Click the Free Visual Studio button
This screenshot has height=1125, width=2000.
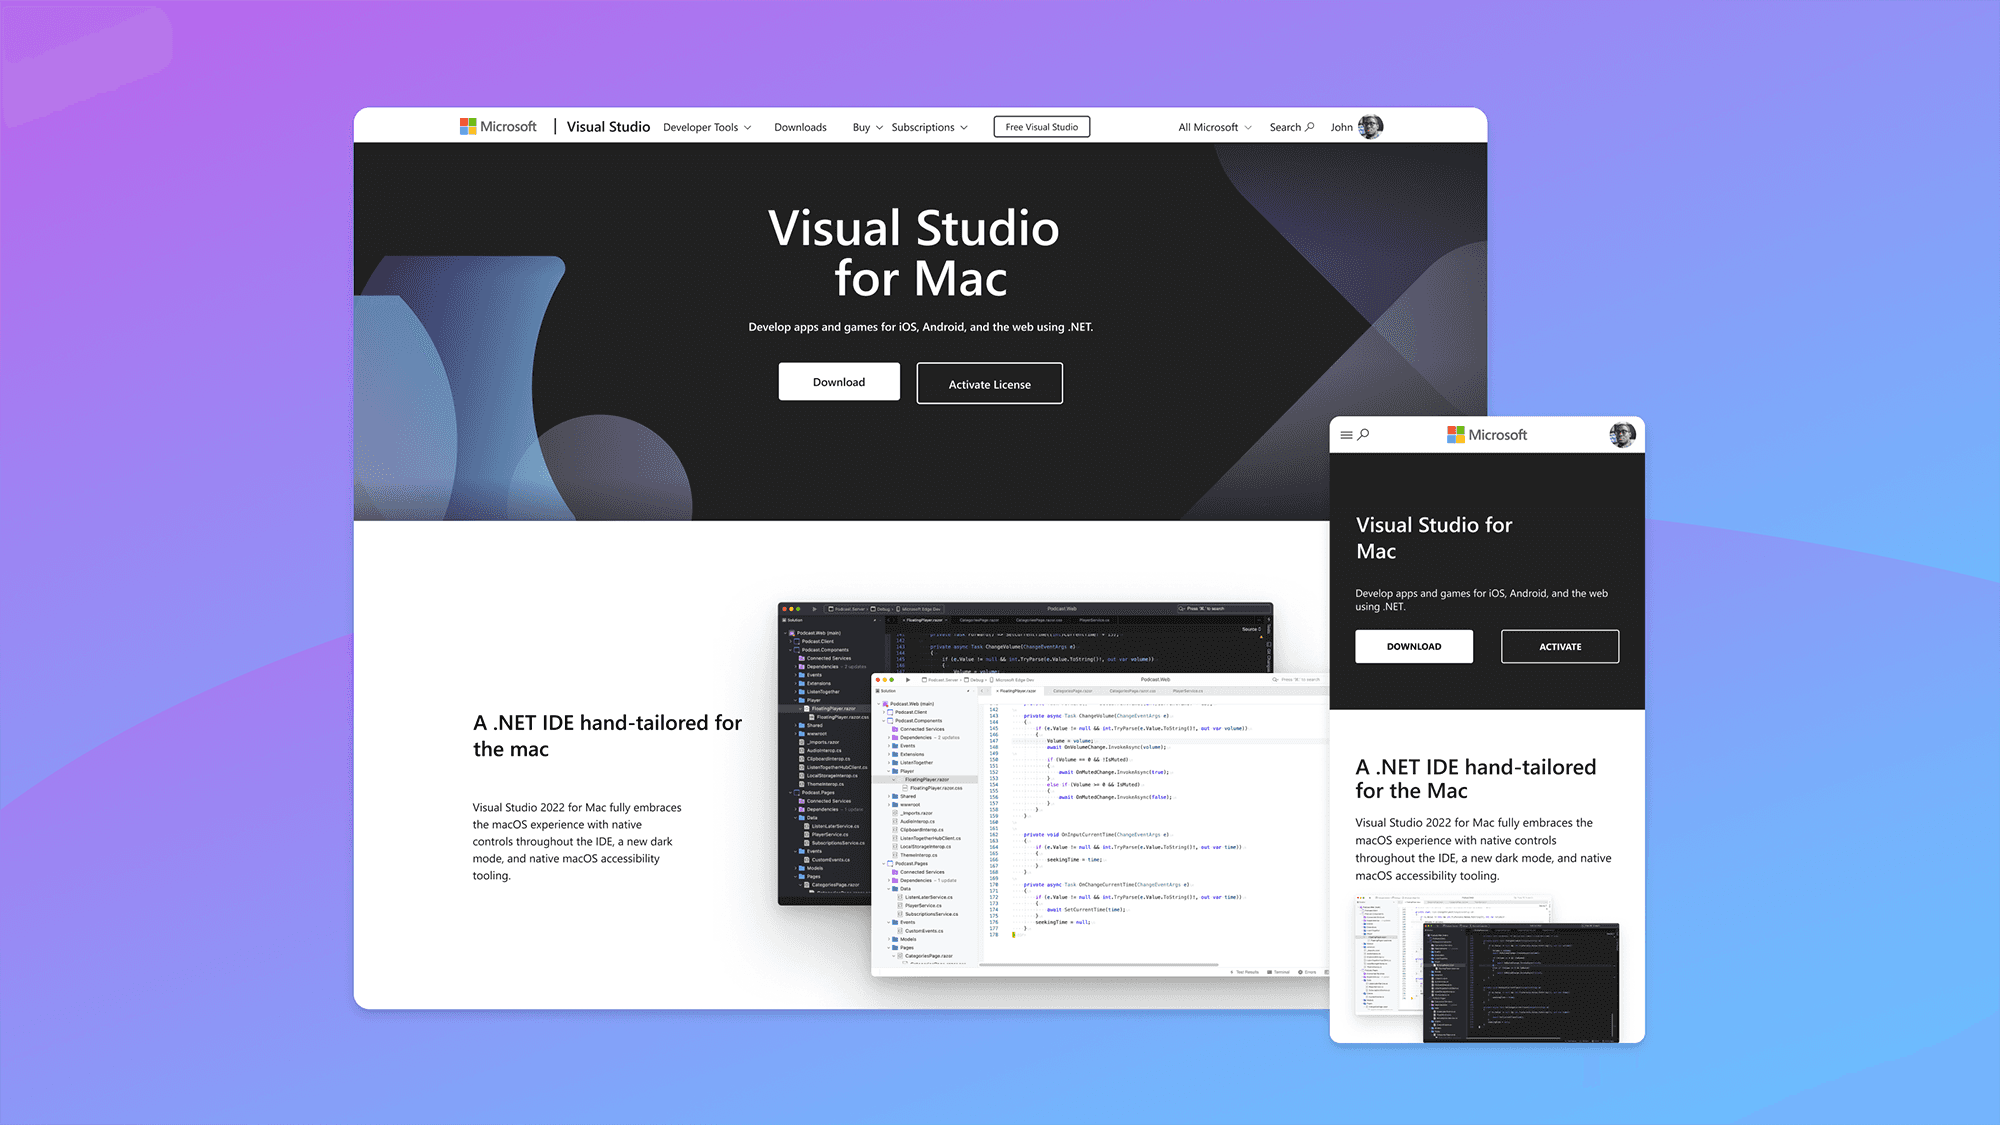[x=1041, y=127]
